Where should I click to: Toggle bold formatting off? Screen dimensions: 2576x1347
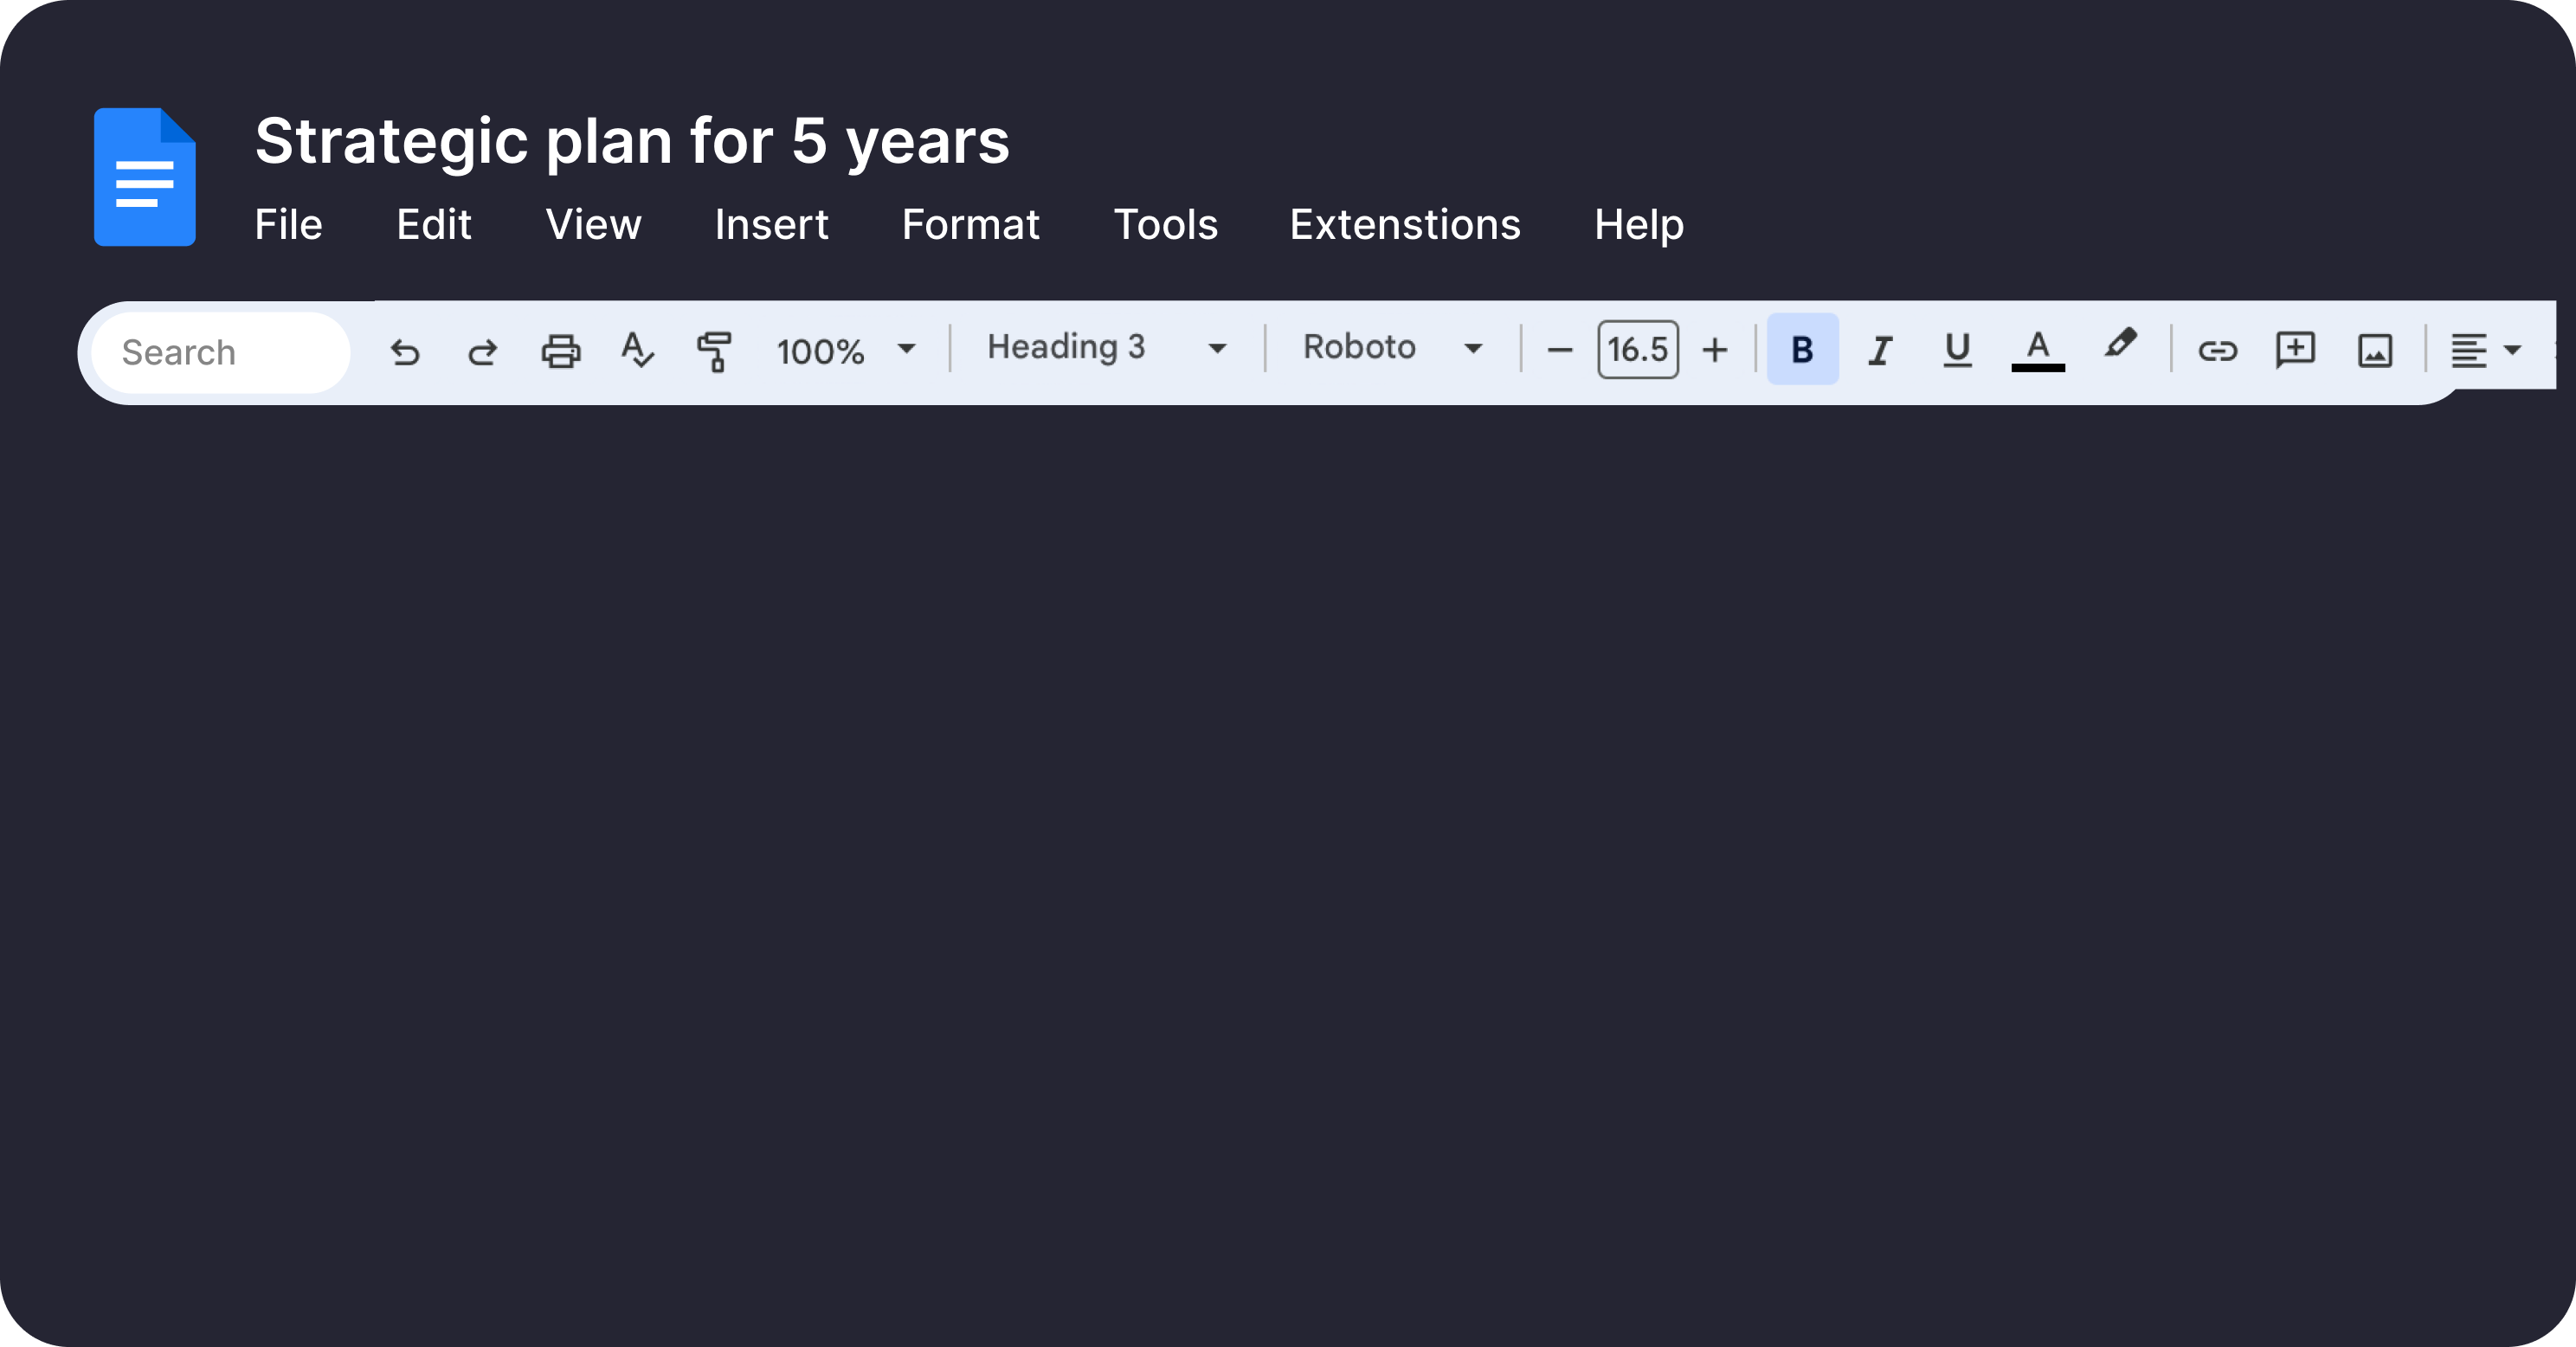pyautogui.click(x=1802, y=349)
